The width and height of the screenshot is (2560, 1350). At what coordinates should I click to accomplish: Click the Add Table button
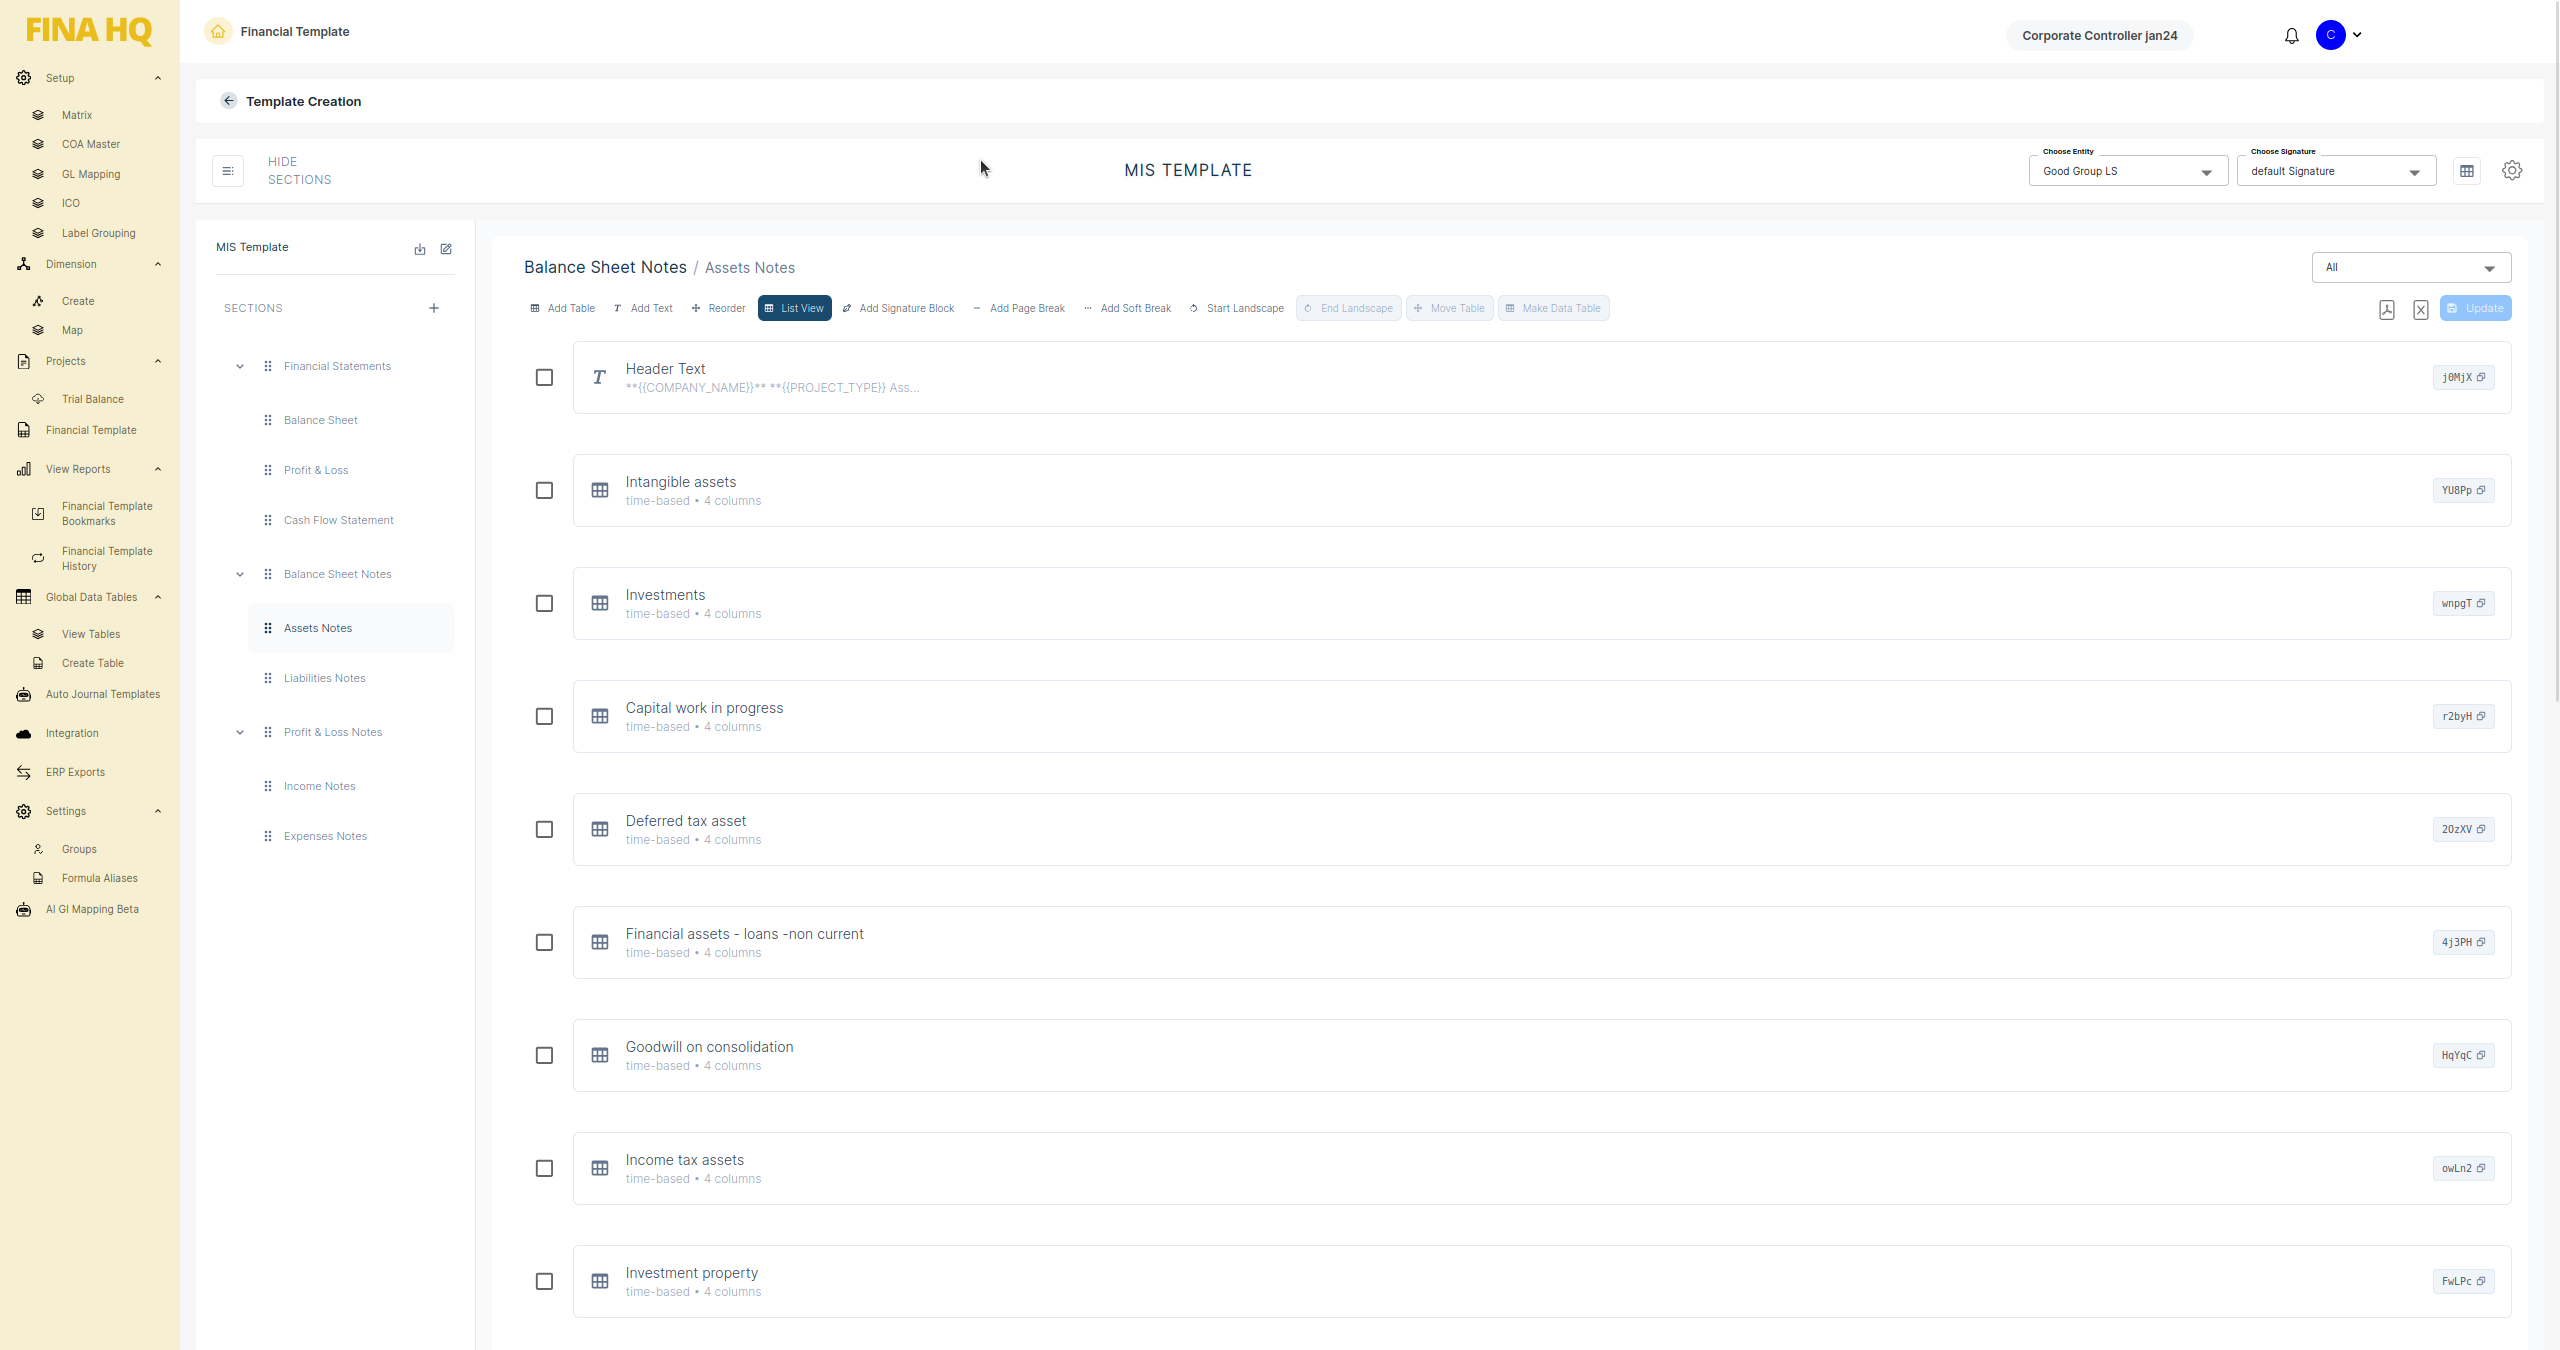[562, 308]
